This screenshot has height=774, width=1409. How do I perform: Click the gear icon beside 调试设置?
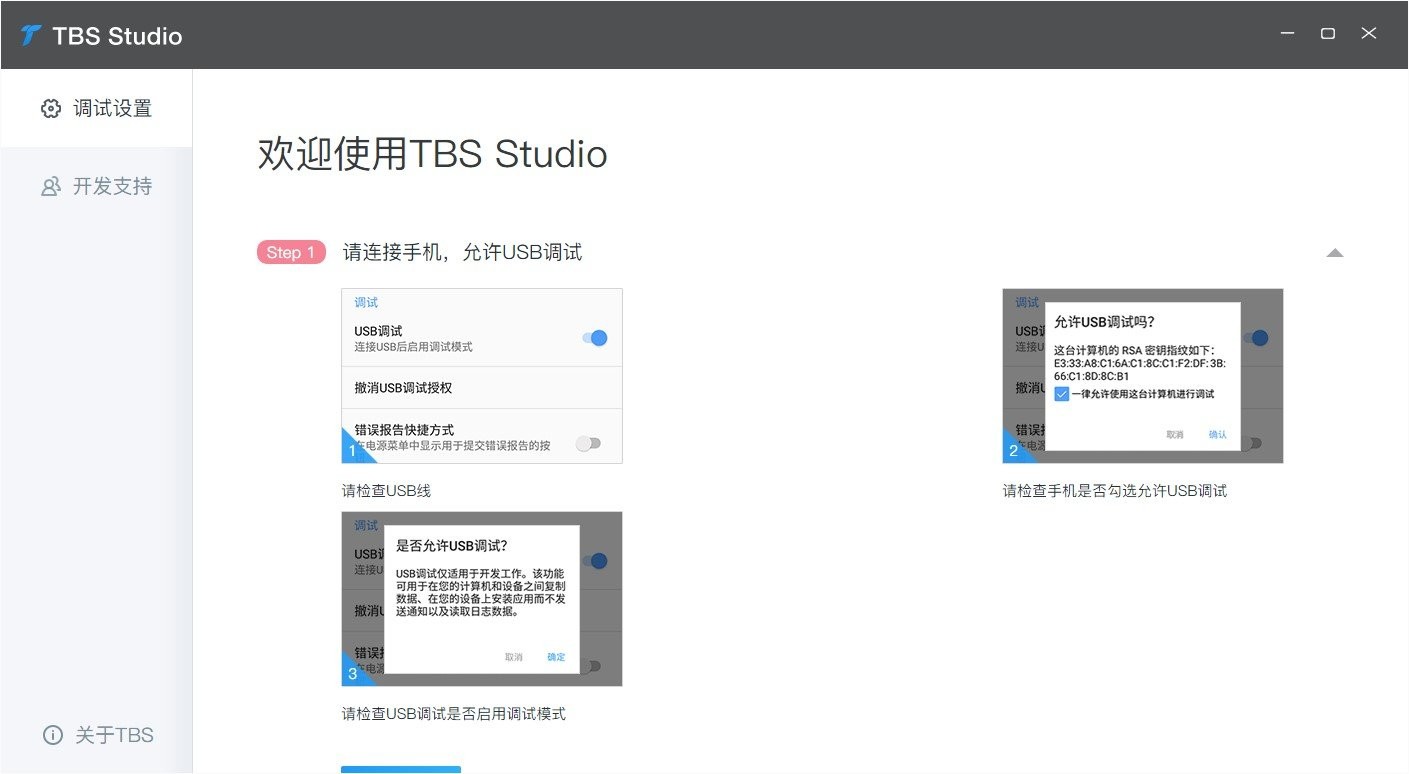coord(51,108)
